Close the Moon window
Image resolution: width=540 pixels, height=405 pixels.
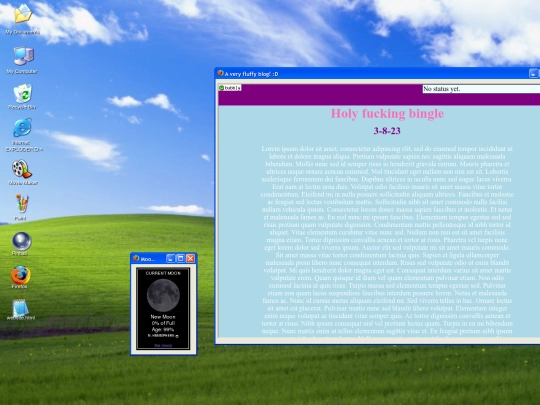(x=190, y=258)
